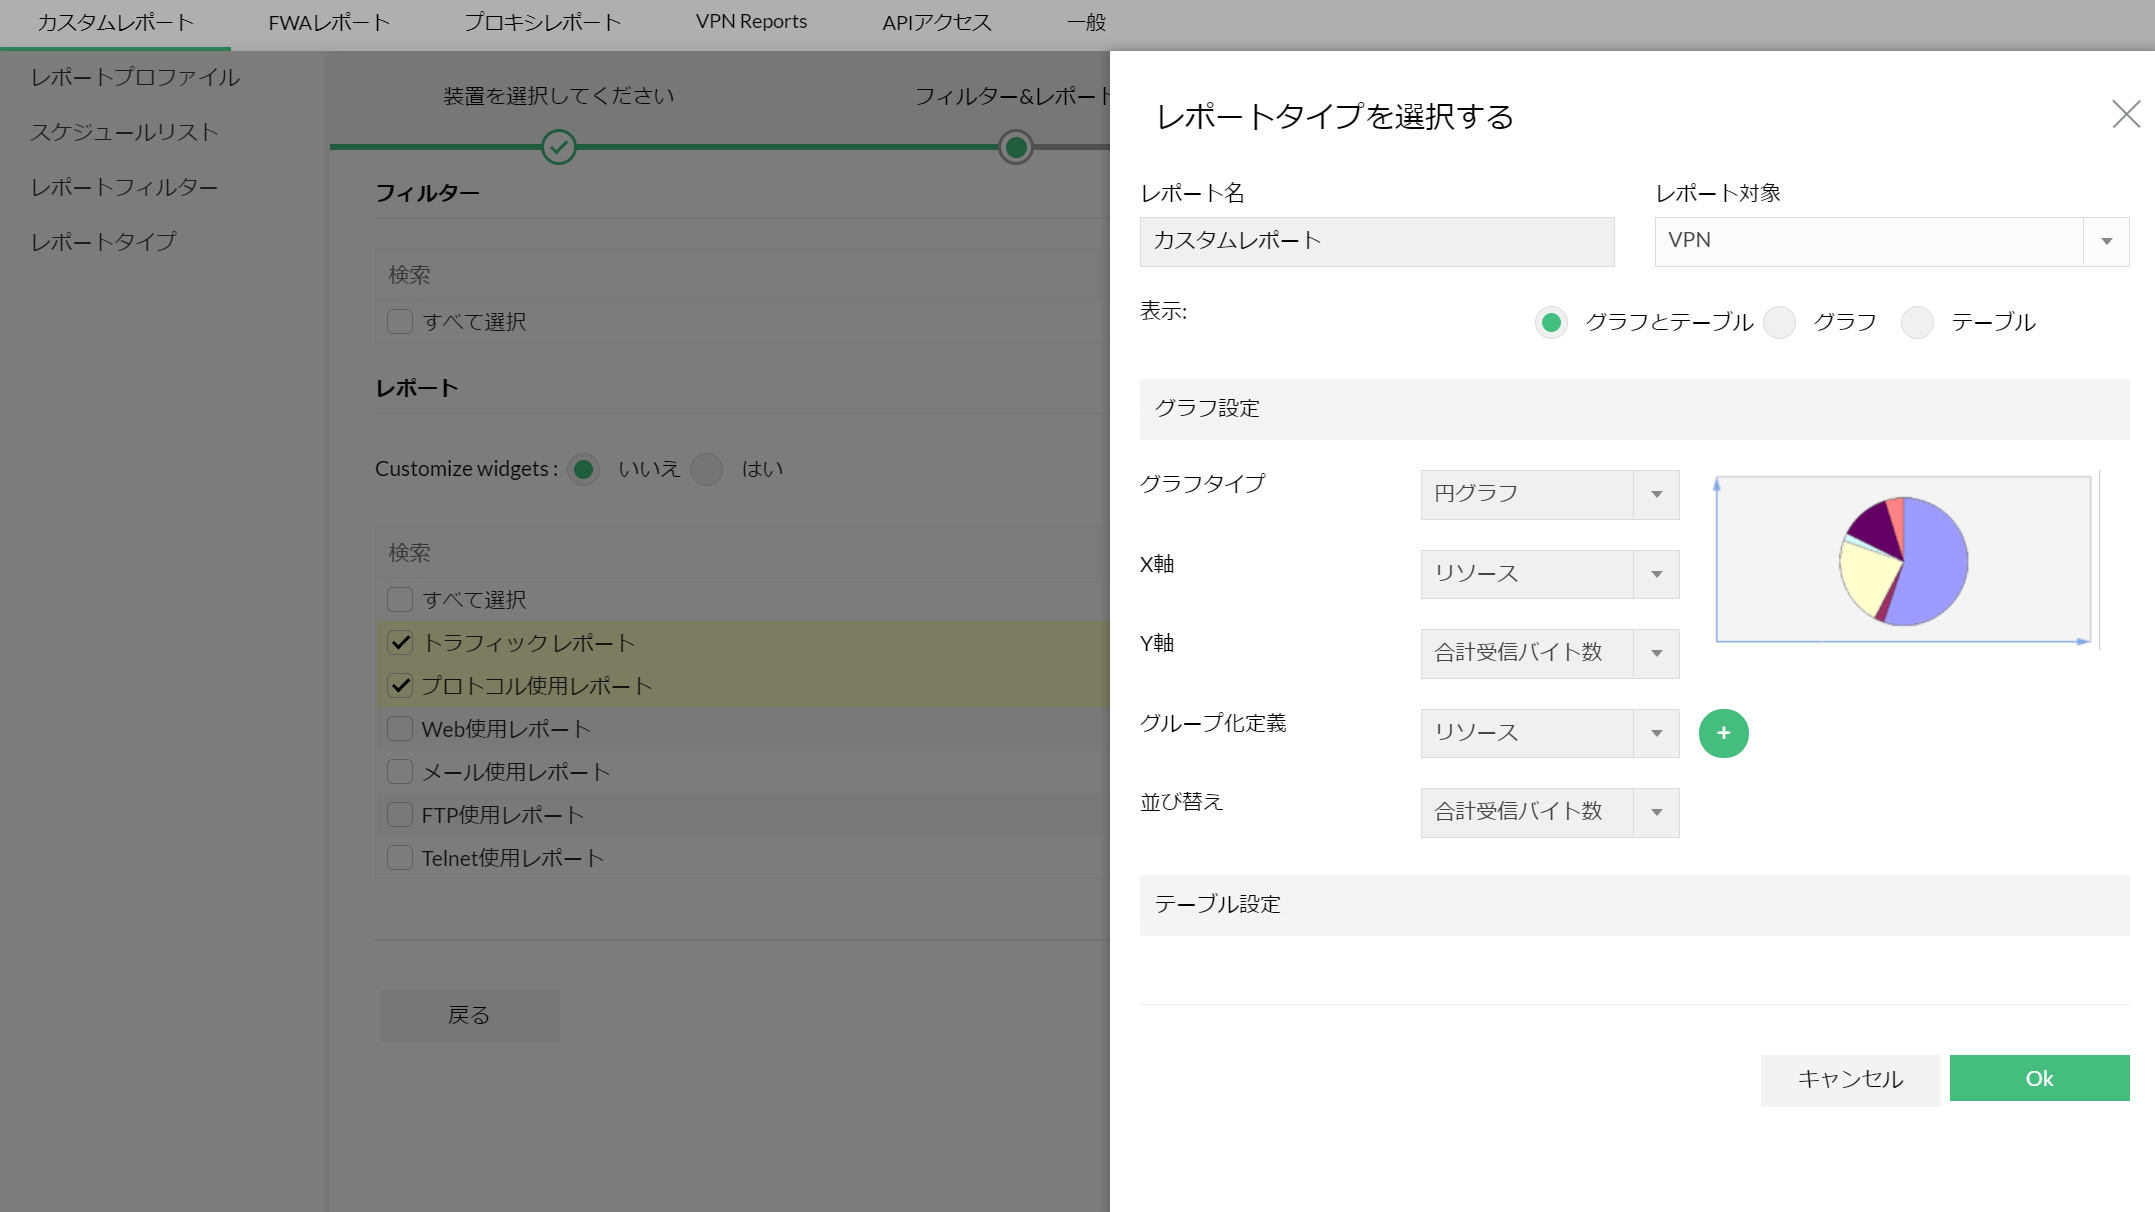This screenshot has width=2155, height=1212.
Task: Click the current step filter&report circle
Action: pos(1015,147)
